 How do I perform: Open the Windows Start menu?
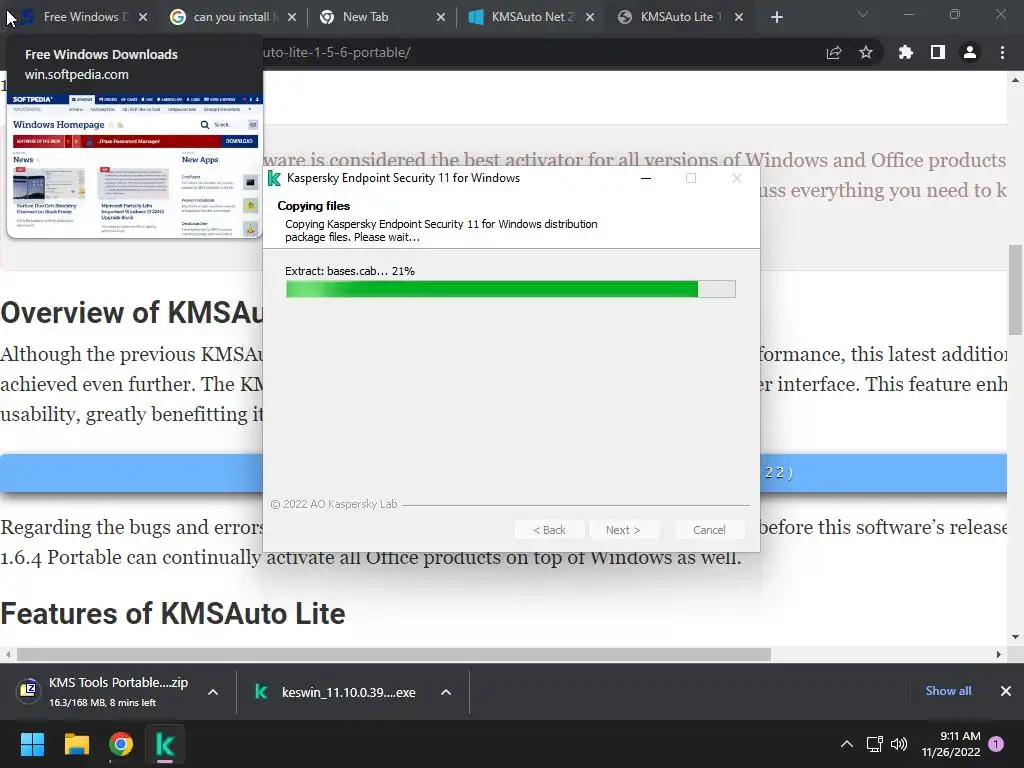[x=32, y=744]
